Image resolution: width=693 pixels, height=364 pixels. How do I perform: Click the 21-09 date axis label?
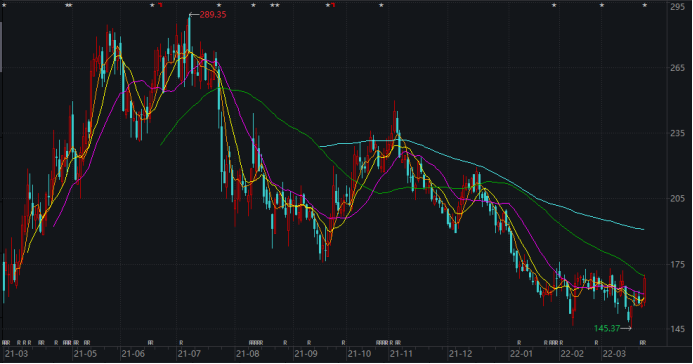306,354
